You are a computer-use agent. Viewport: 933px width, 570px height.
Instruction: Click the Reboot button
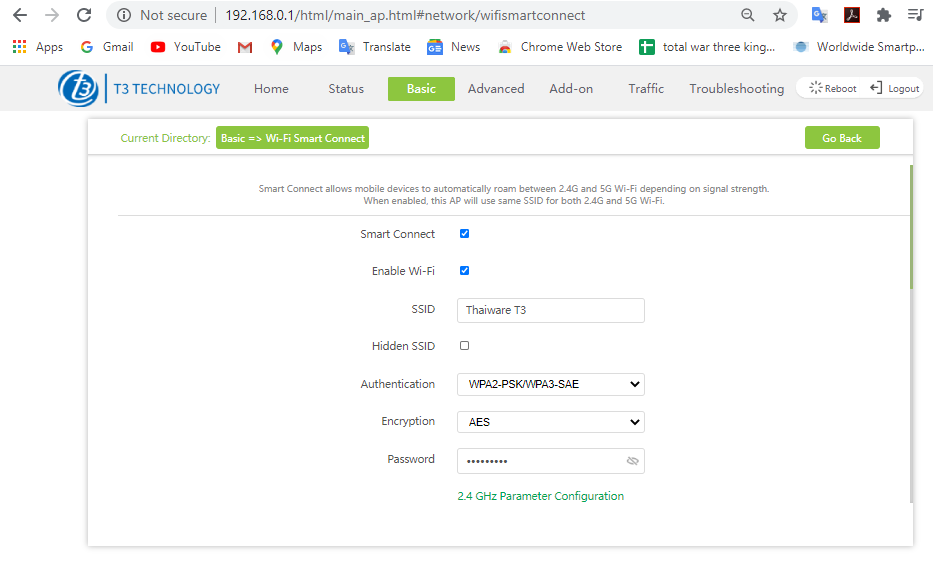832,88
